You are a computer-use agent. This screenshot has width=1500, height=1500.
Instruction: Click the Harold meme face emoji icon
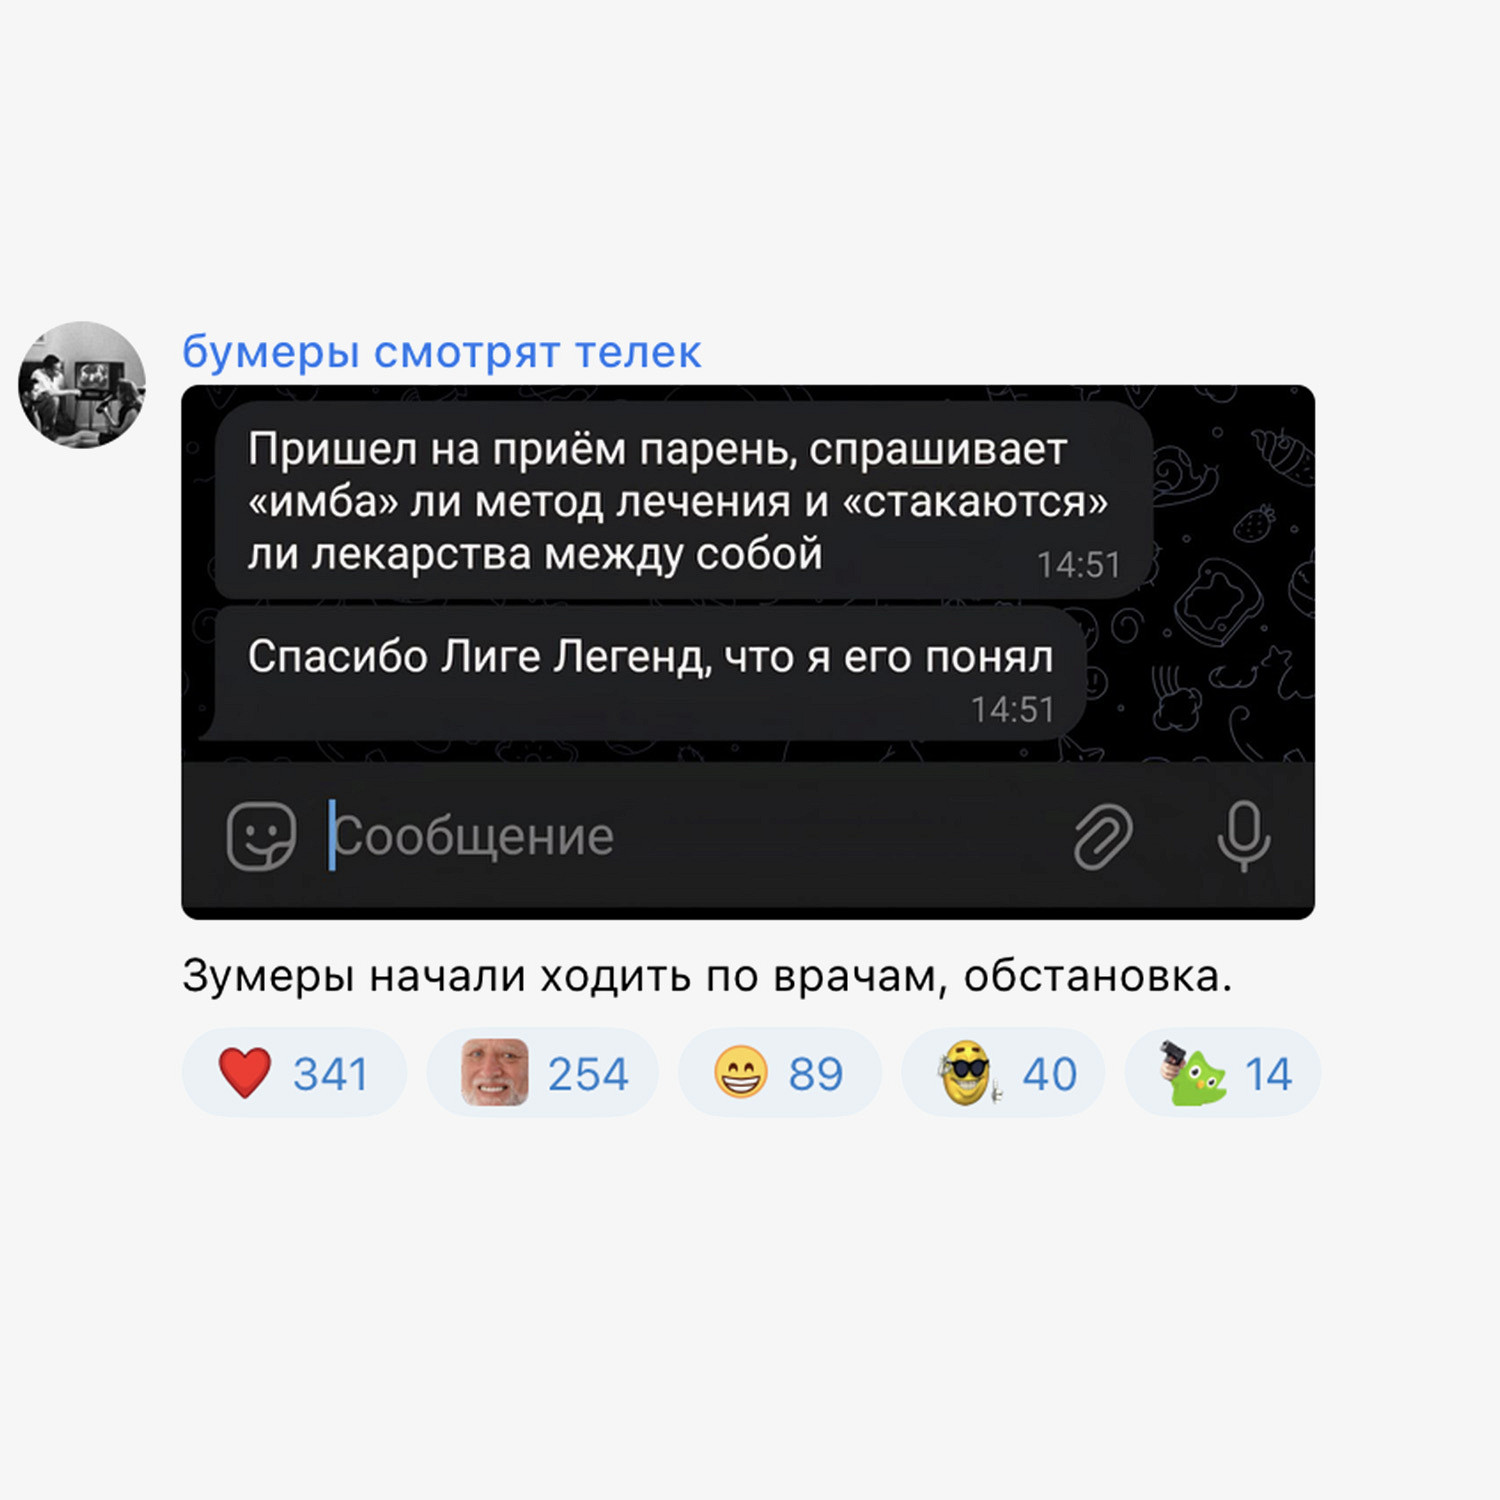click(x=494, y=1072)
